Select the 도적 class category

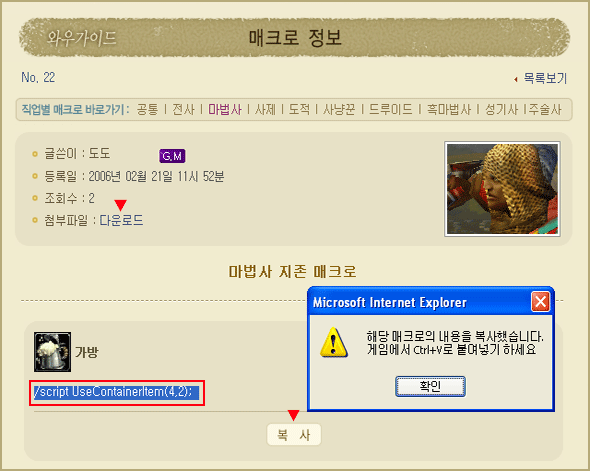click(x=299, y=109)
